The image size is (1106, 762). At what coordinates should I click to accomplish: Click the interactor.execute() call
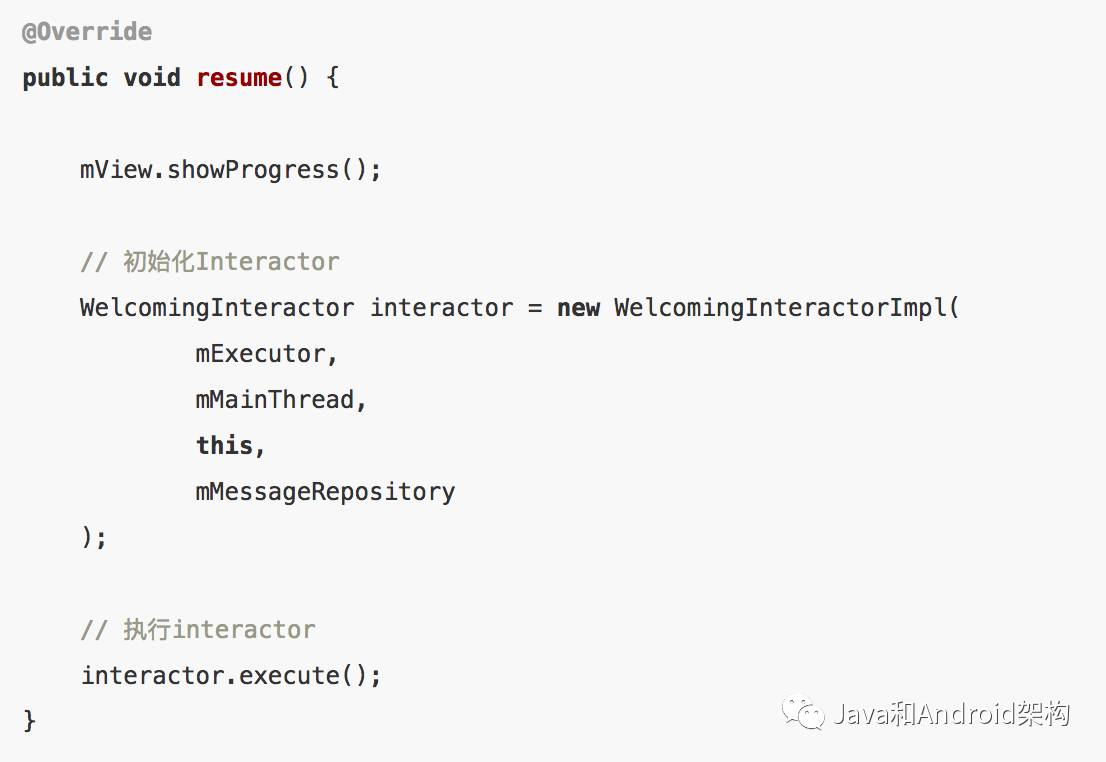point(231,675)
